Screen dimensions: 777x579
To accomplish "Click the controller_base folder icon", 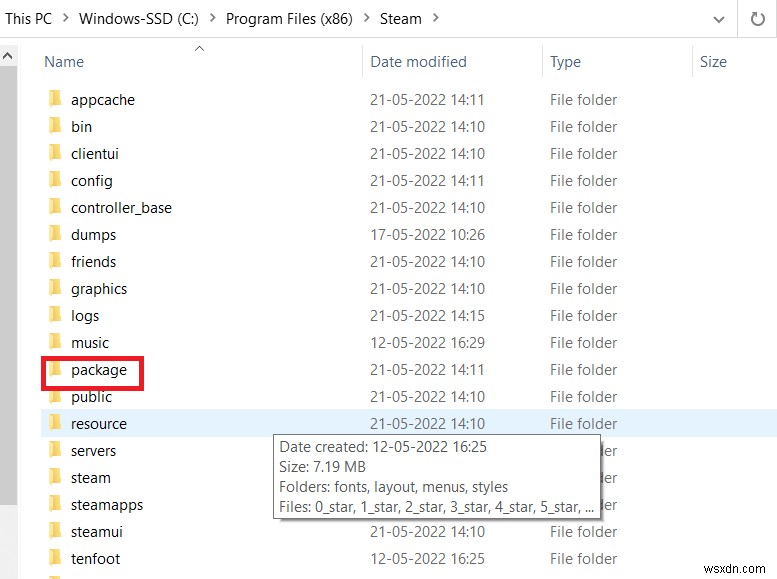I will pos(55,207).
